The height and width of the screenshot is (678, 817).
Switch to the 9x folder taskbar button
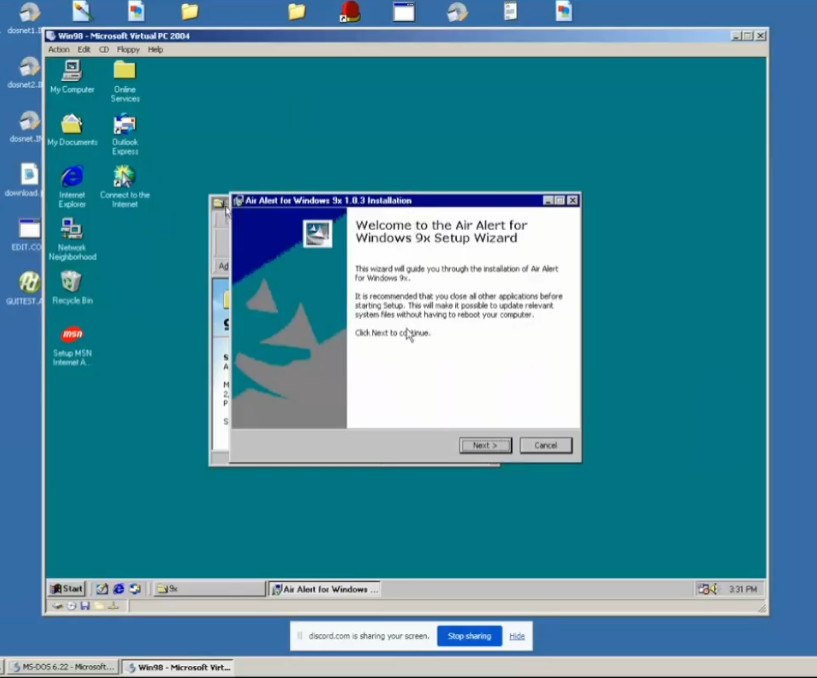pos(209,589)
